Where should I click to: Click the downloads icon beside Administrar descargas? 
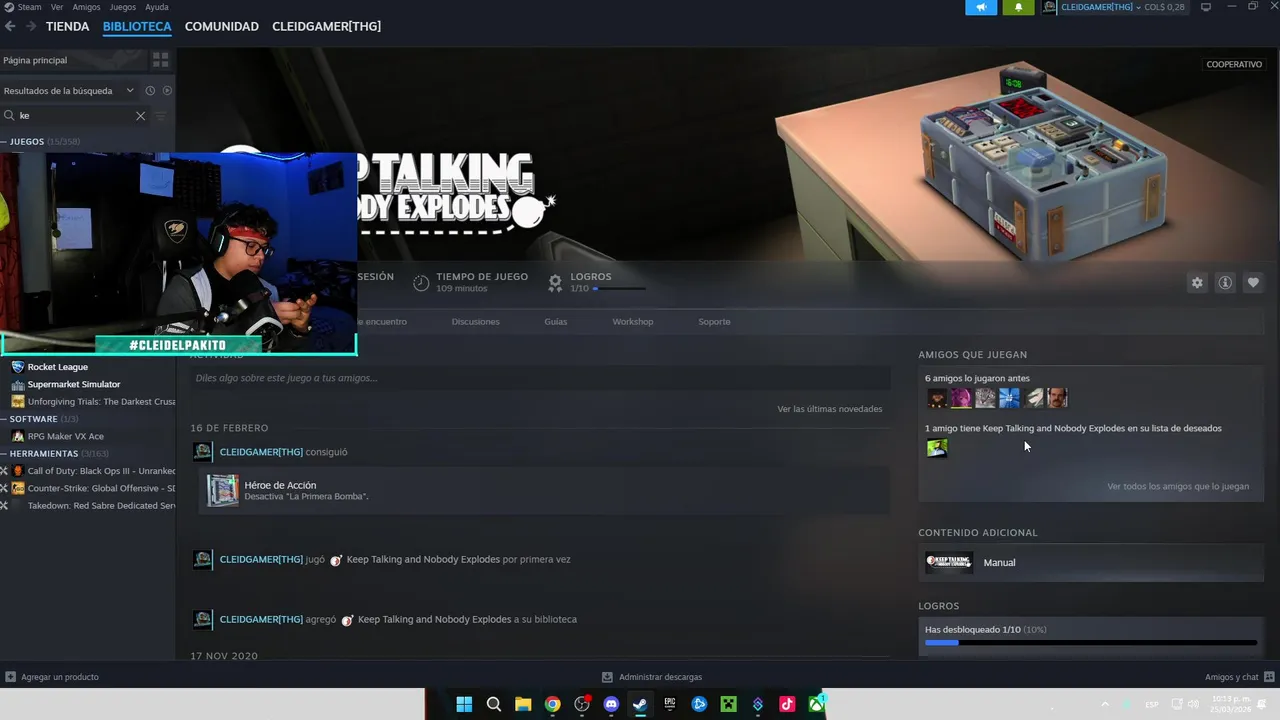tap(607, 677)
